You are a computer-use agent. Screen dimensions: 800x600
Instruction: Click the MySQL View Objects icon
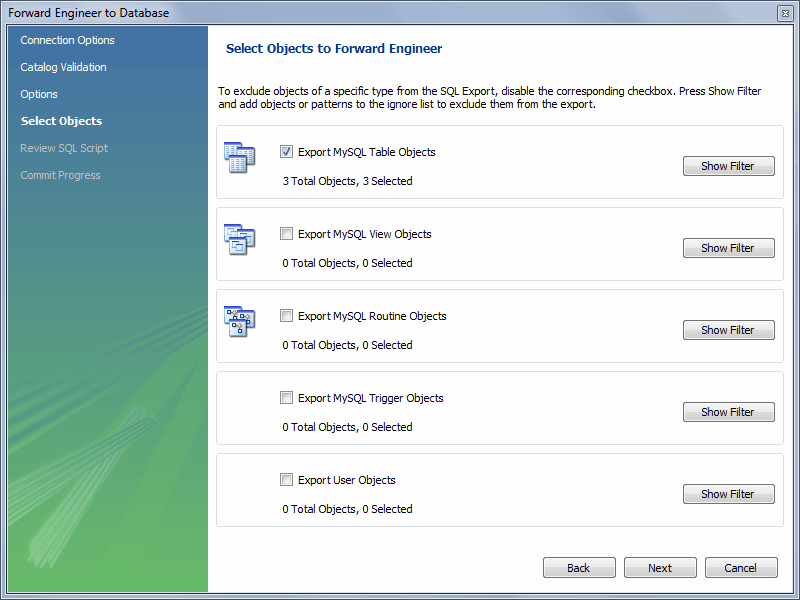[x=240, y=240]
